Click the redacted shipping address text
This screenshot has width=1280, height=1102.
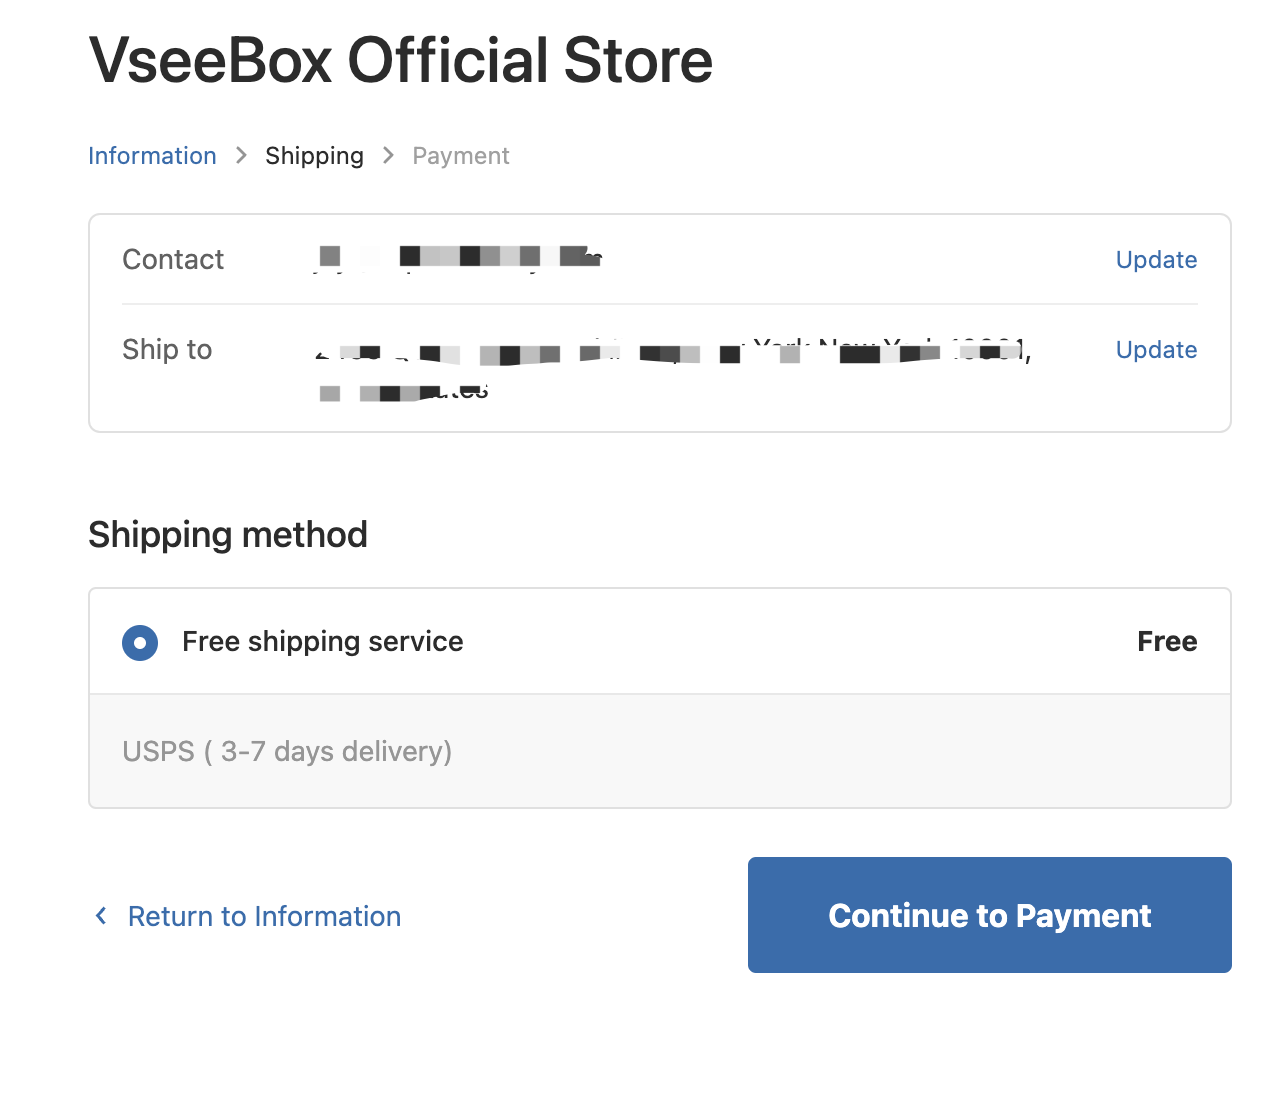pos(670,354)
